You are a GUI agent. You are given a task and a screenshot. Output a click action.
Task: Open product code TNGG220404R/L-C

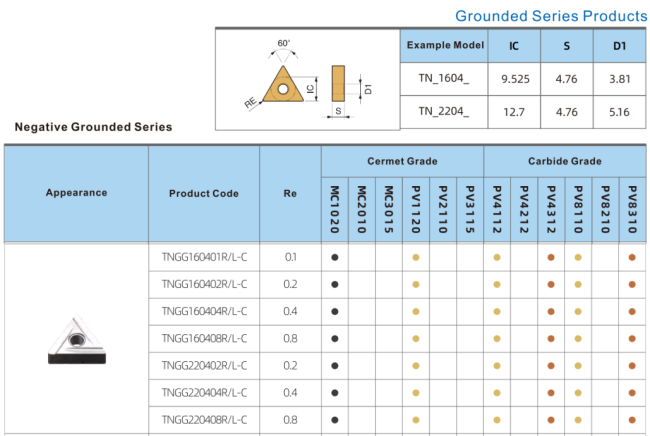pos(204,392)
